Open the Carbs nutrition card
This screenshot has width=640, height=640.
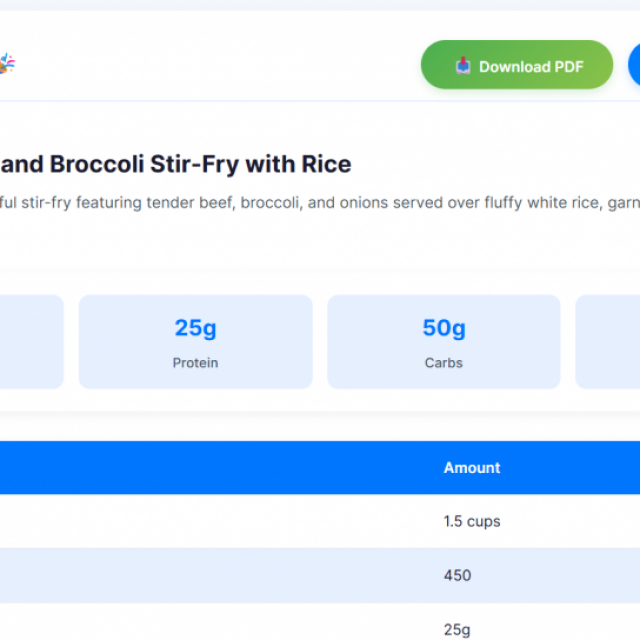coord(444,342)
